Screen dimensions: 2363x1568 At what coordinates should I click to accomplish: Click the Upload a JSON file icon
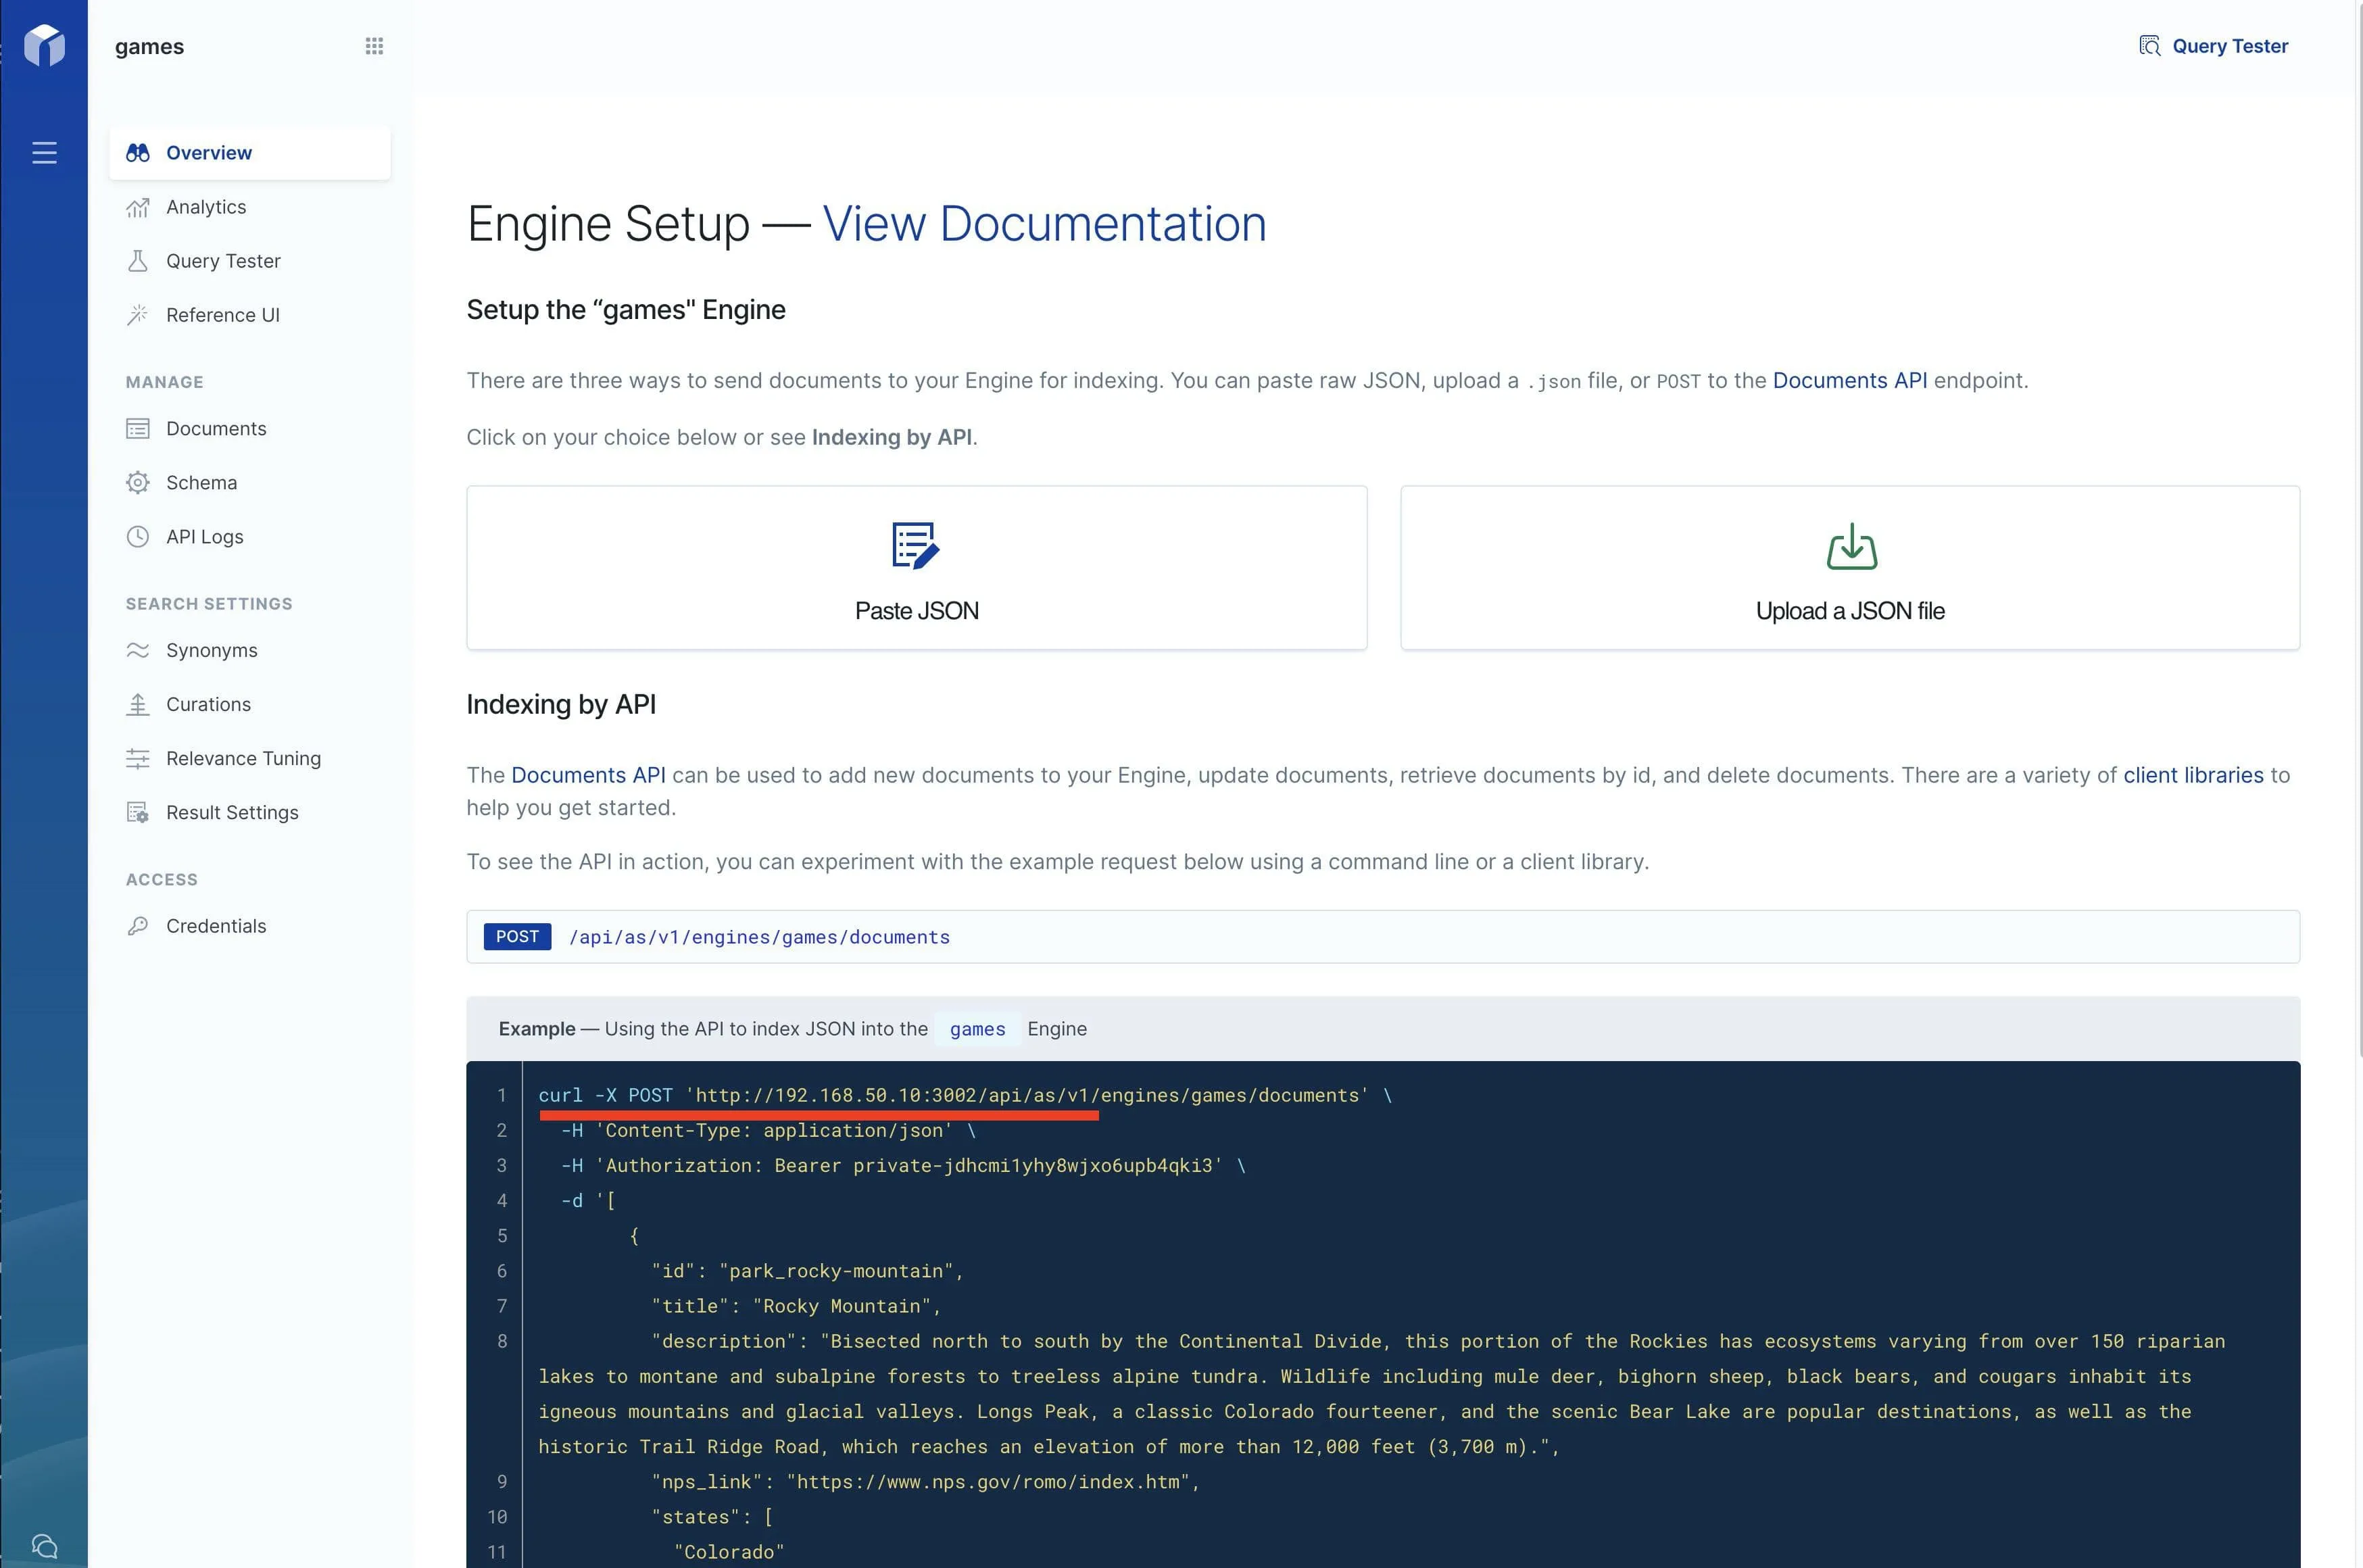click(1851, 547)
